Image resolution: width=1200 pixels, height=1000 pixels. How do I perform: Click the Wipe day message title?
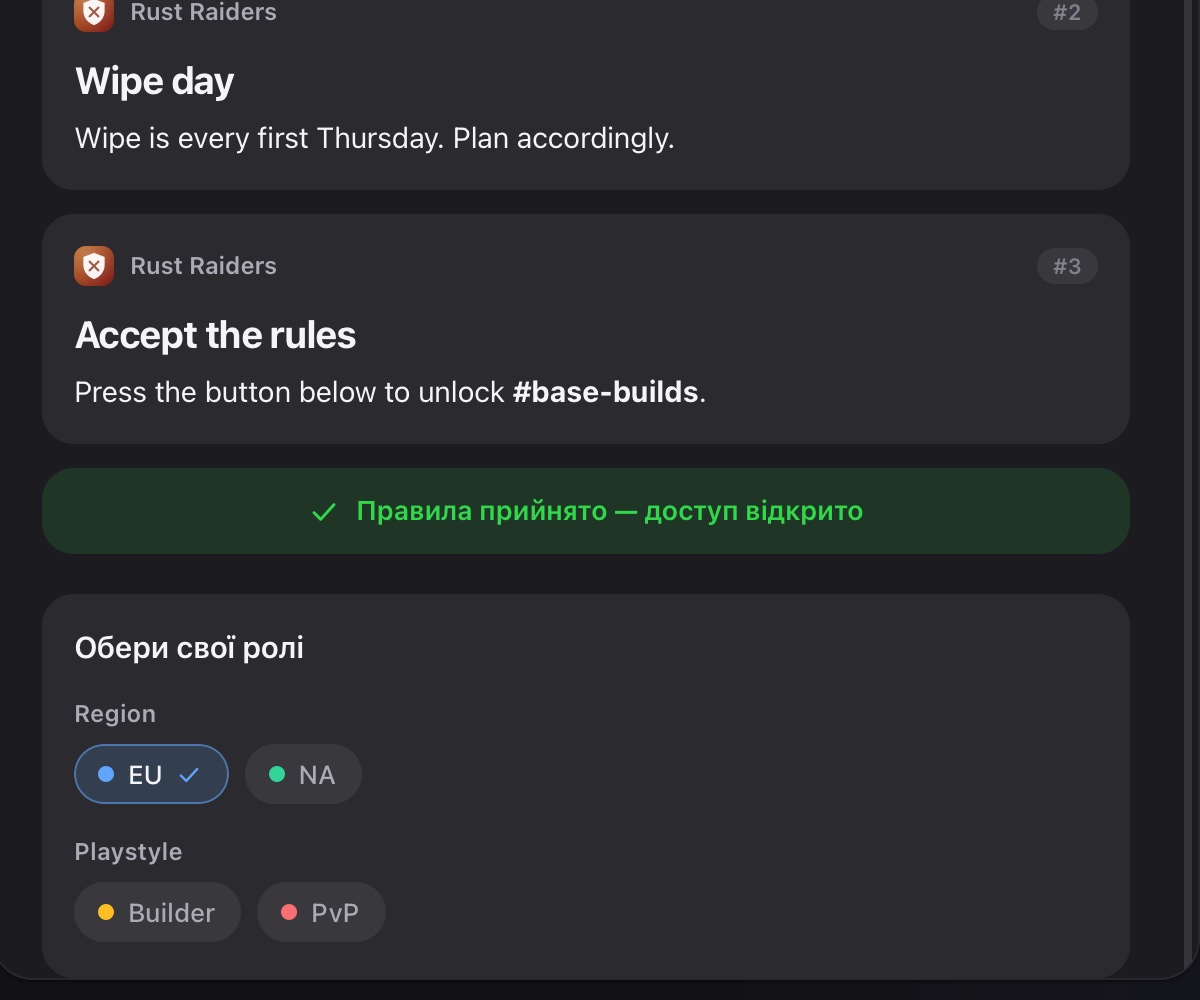pyautogui.click(x=154, y=81)
